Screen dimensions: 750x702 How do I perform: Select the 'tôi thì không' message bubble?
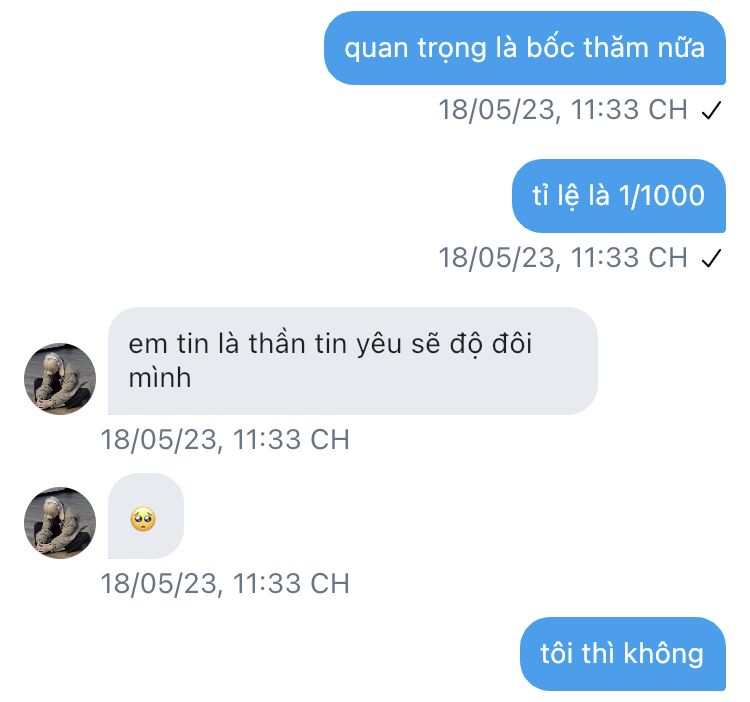(x=623, y=654)
